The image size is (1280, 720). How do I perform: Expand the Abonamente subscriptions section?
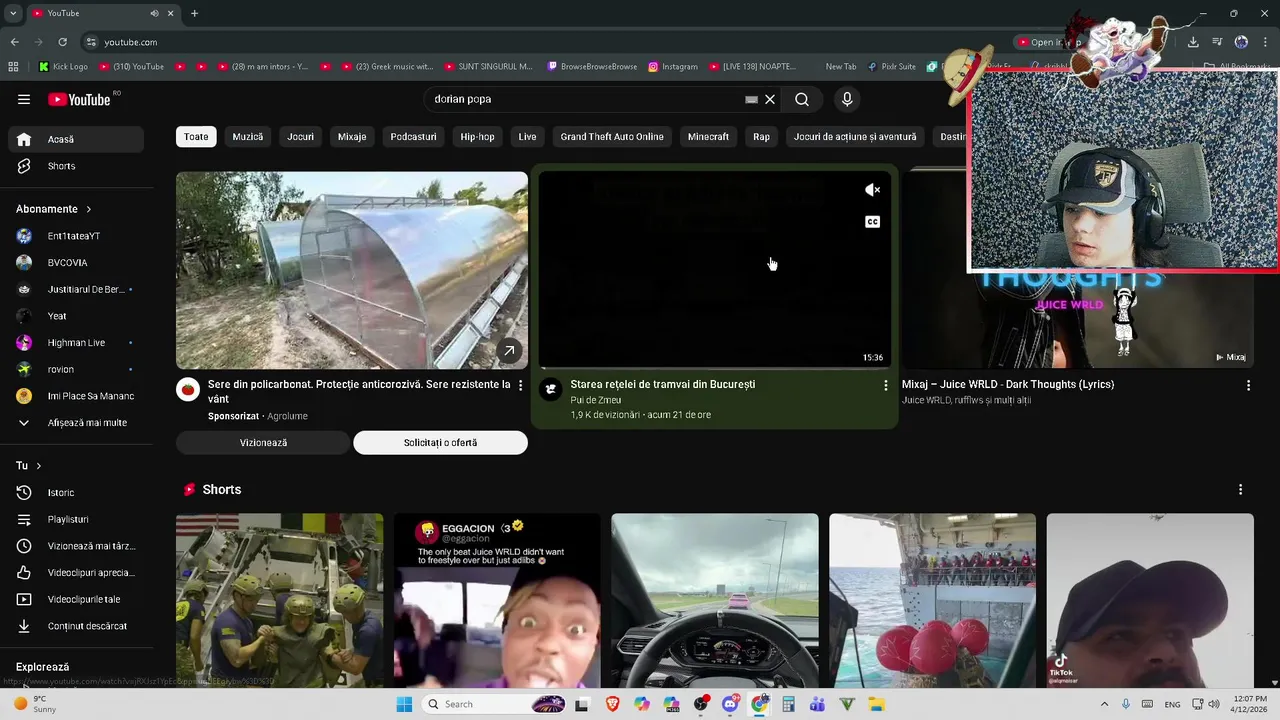click(x=54, y=209)
